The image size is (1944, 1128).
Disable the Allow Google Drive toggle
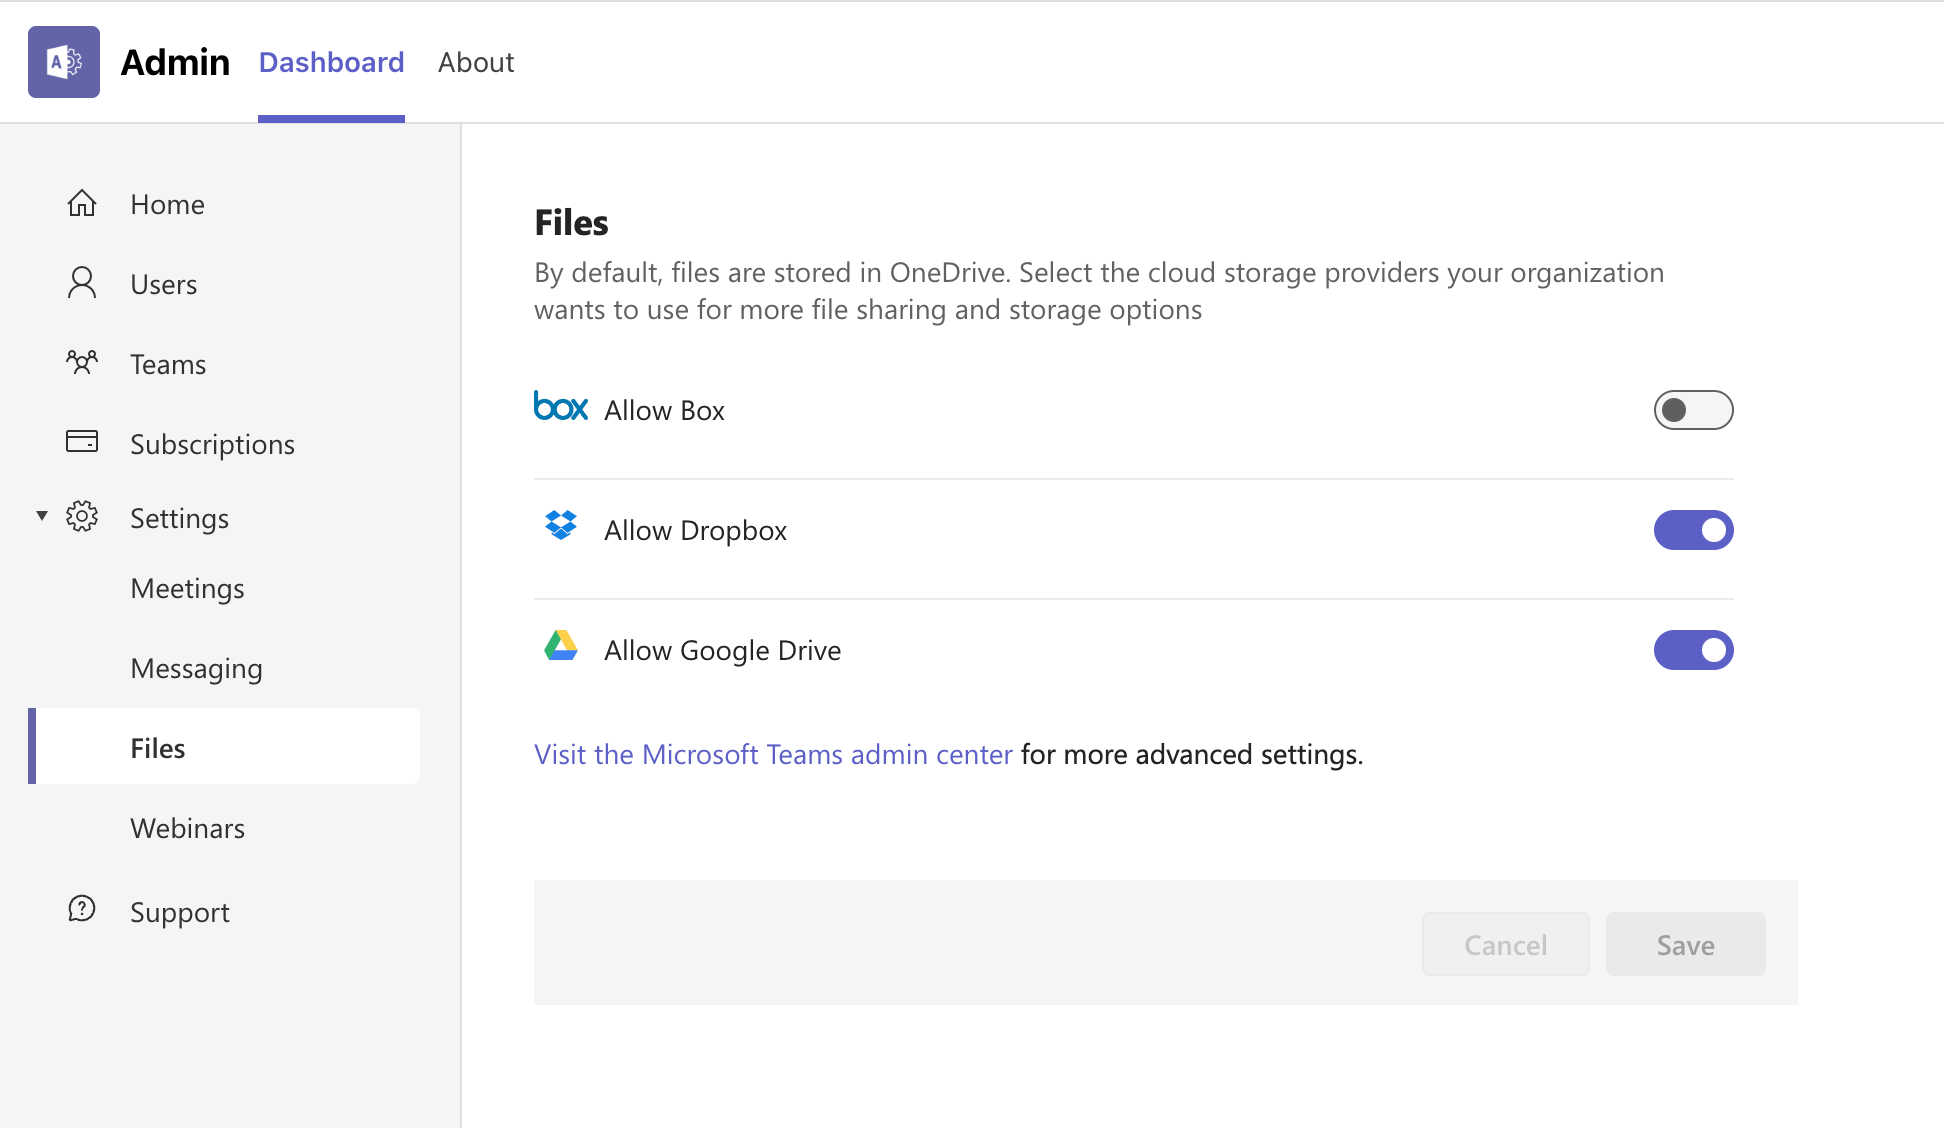tap(1693, 650)
